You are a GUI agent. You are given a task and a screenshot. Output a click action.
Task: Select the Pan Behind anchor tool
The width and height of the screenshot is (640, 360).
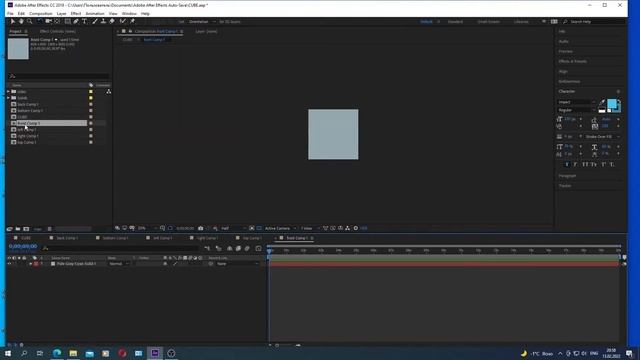58,21
